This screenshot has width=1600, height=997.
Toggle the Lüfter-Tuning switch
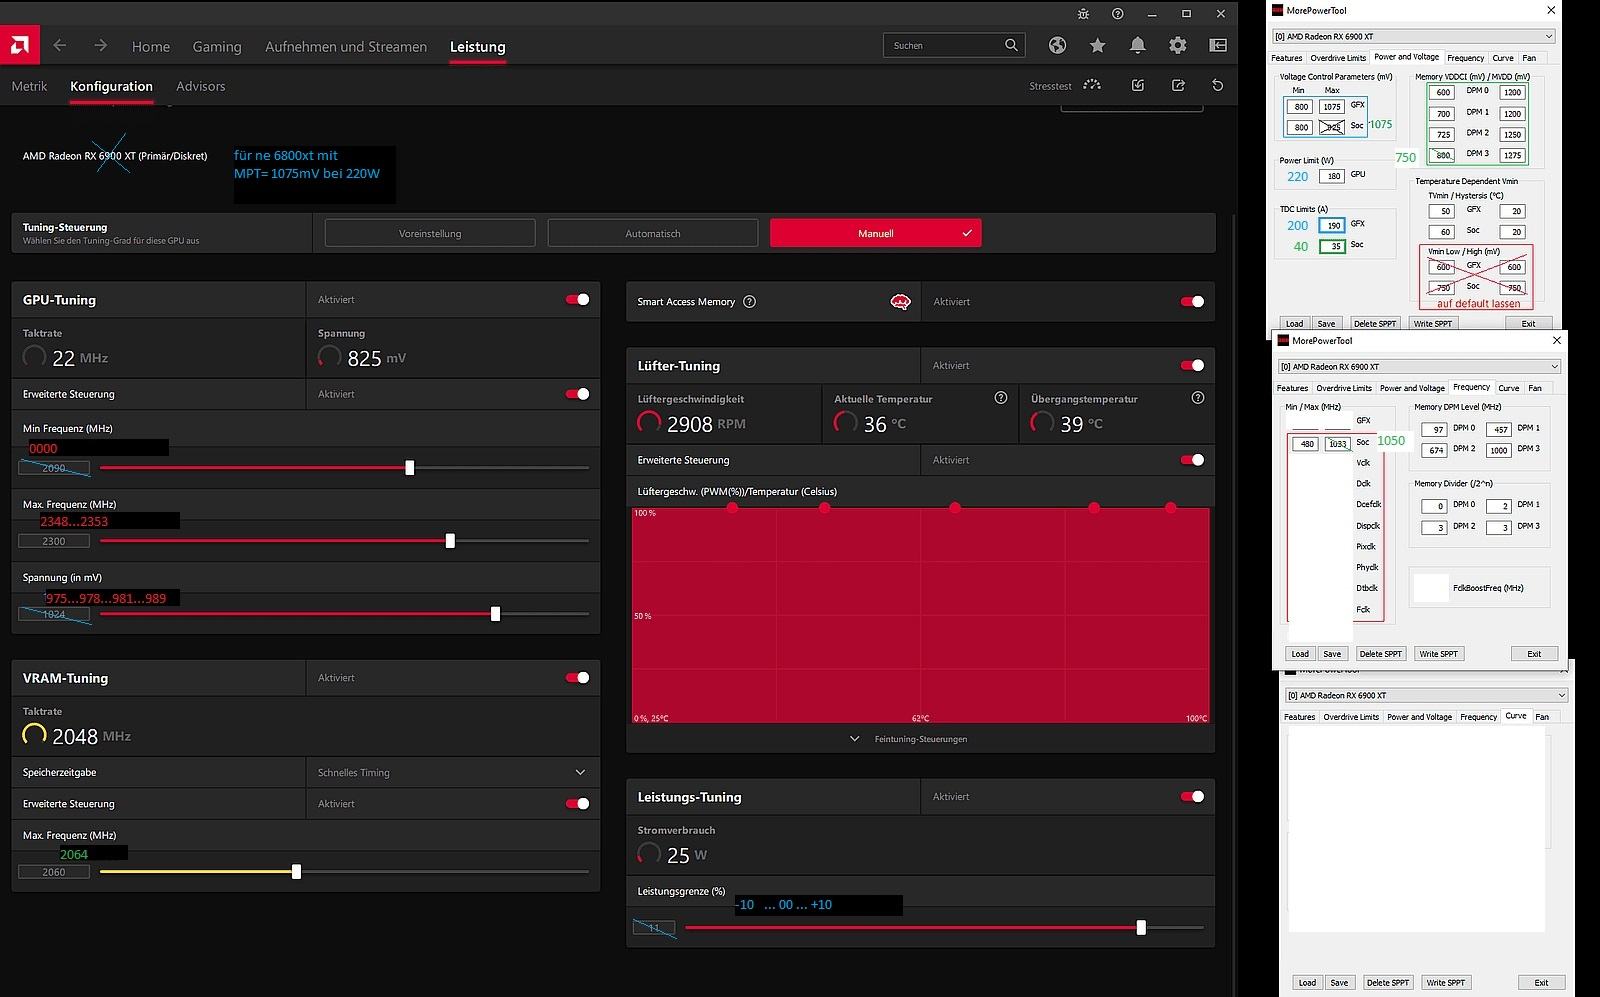(x=1192, y=365)
